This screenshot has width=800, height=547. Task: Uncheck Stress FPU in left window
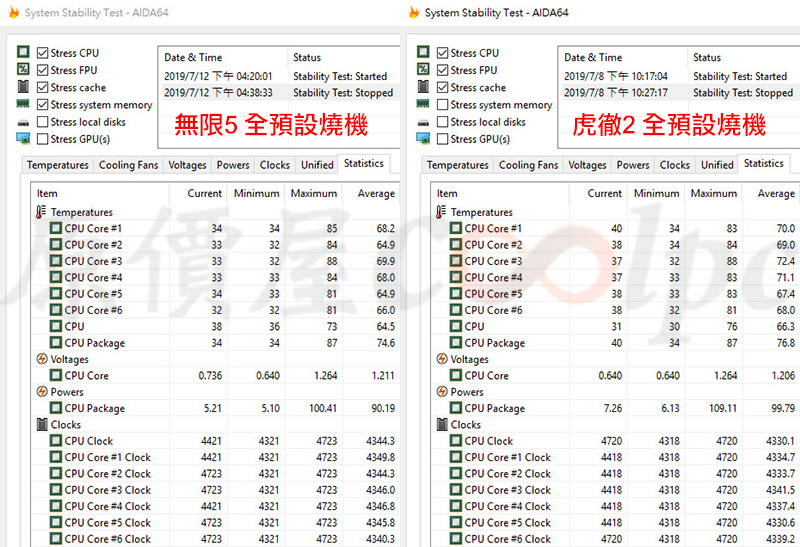(x=42, y=70)
